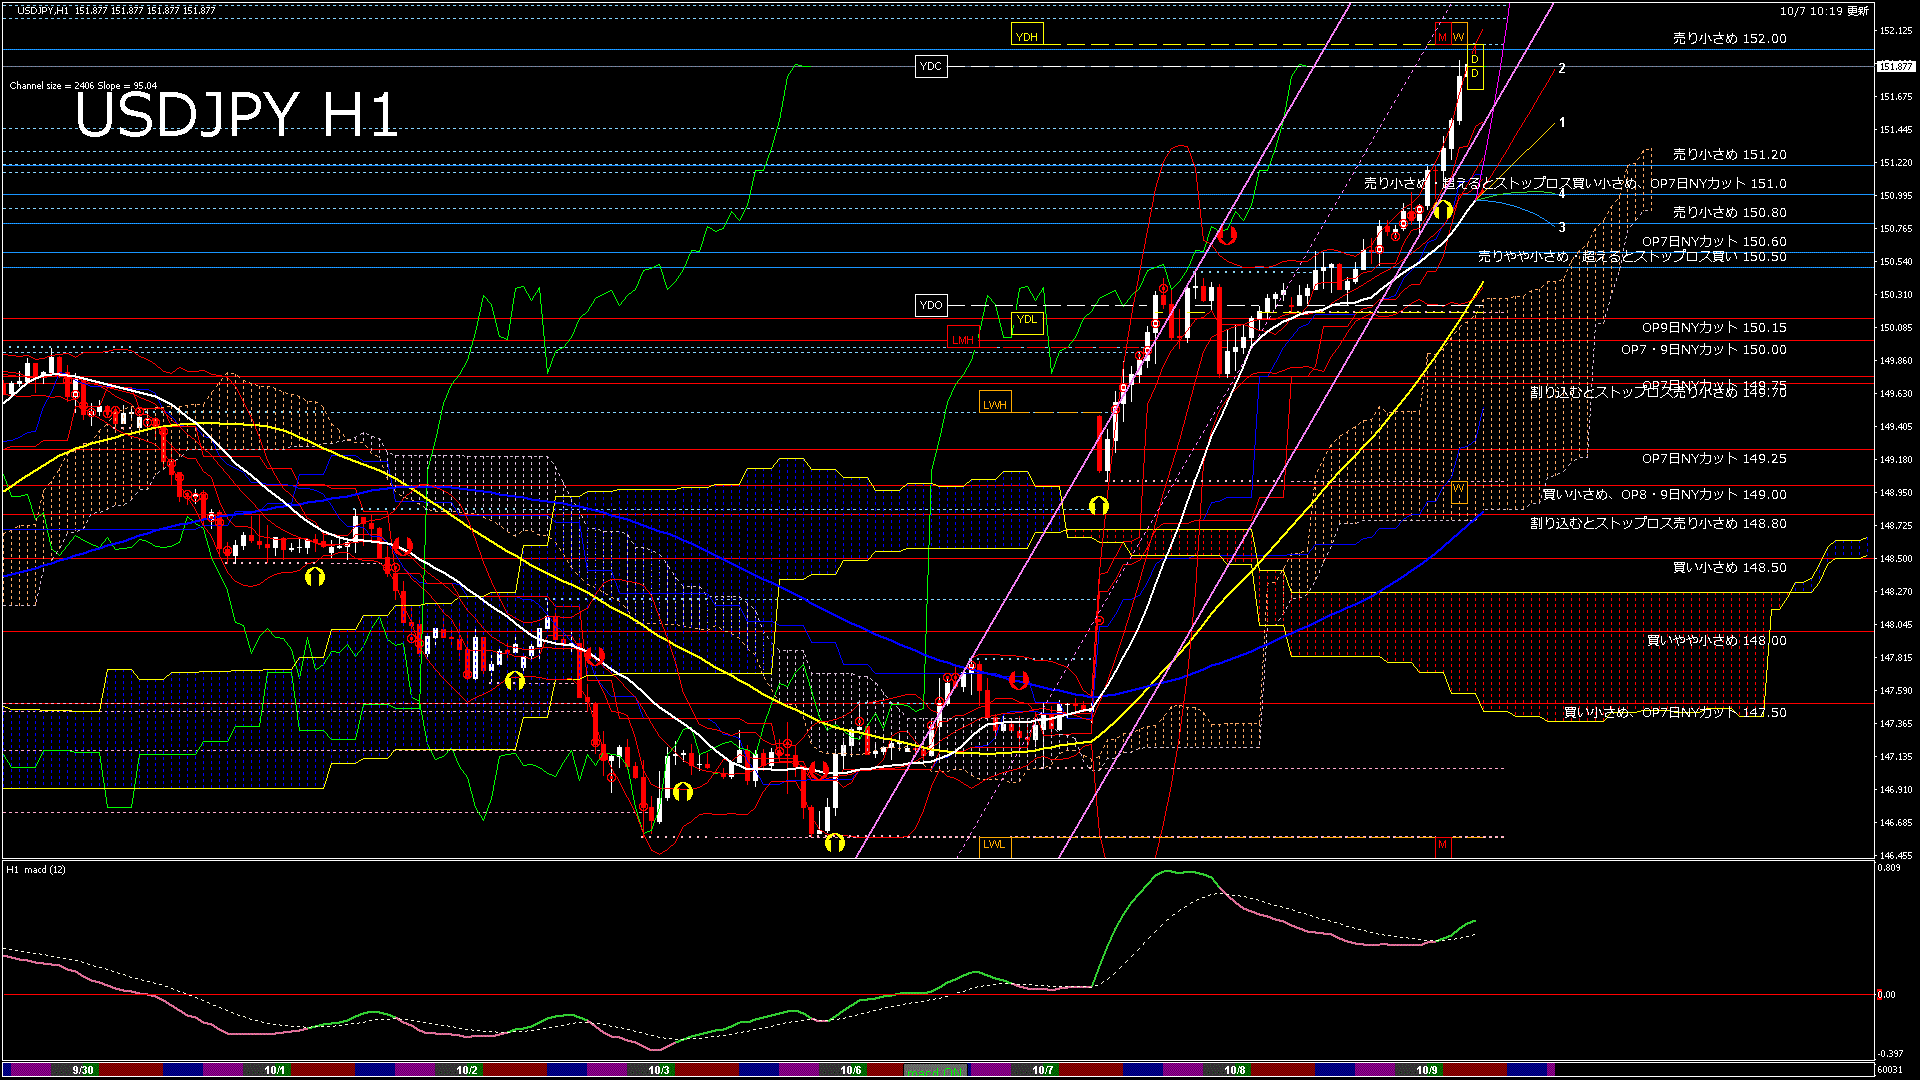Select the 売り小さめ 152.00 level label
Image resolution: width=1920 pixels, height=1080 pixels.
coord(1729,39)
